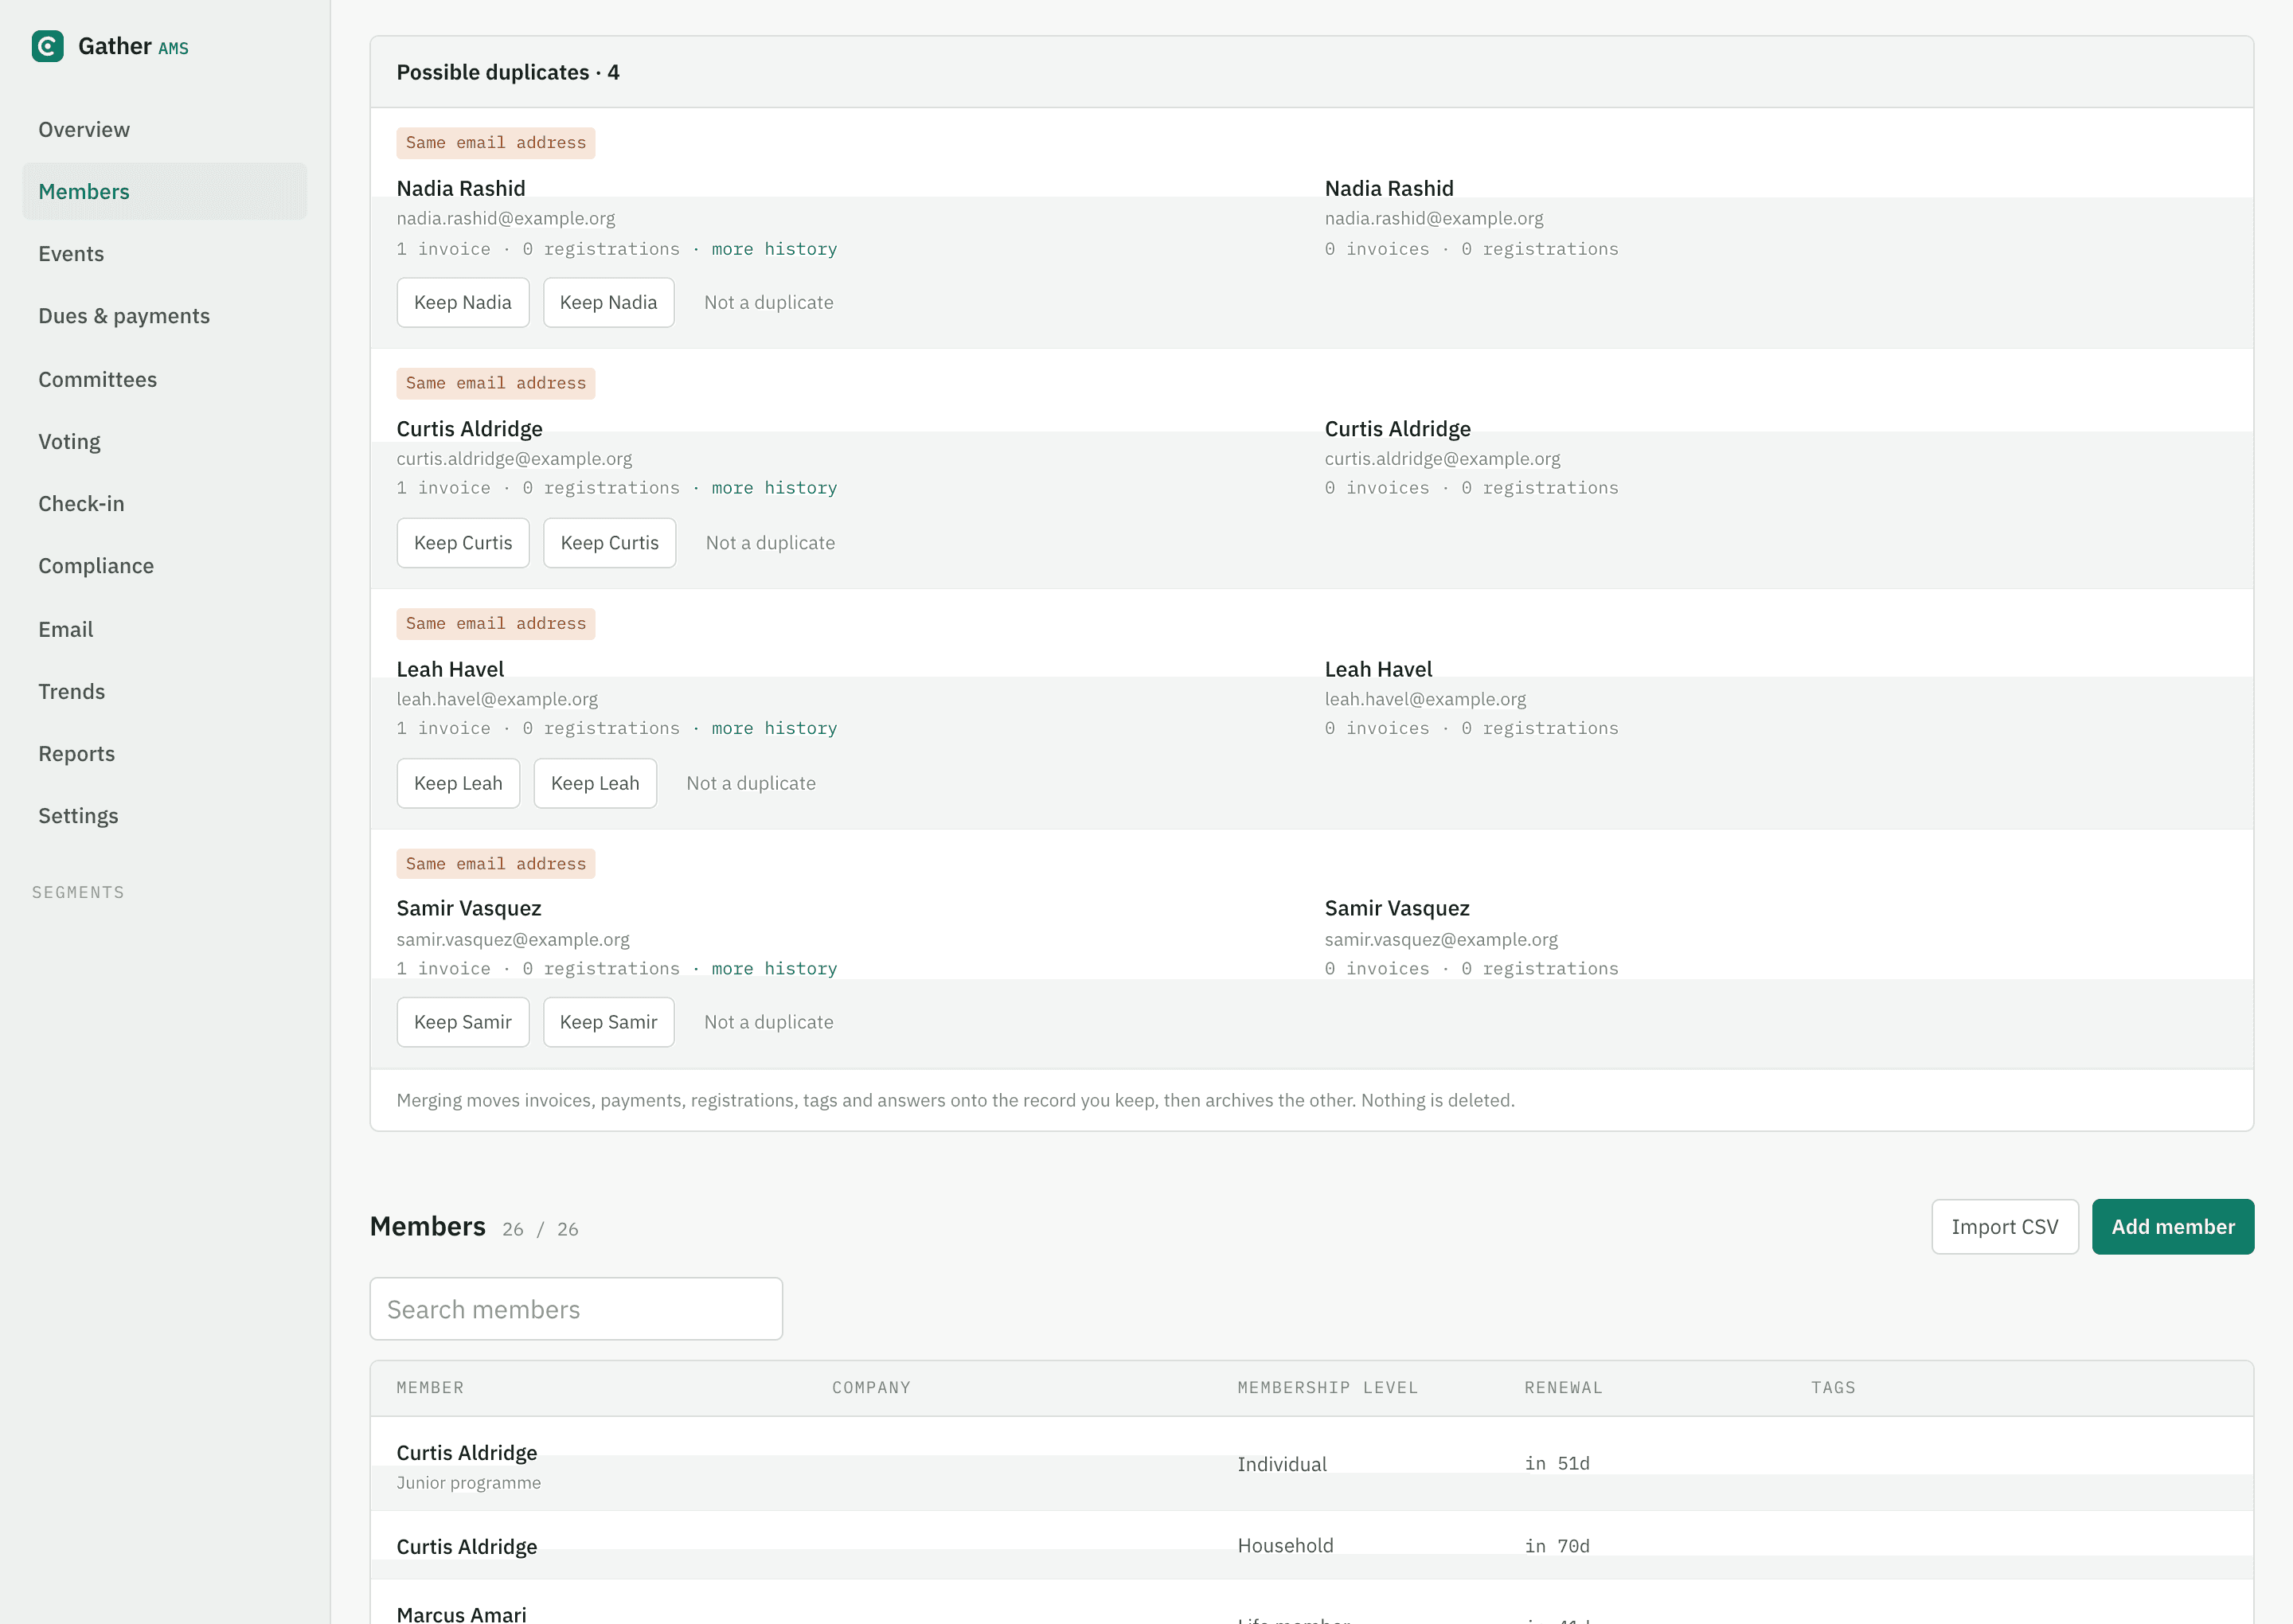The image size is (2293, 1624).
Task: Focus the Search members field
Action: coord(576,1309)
